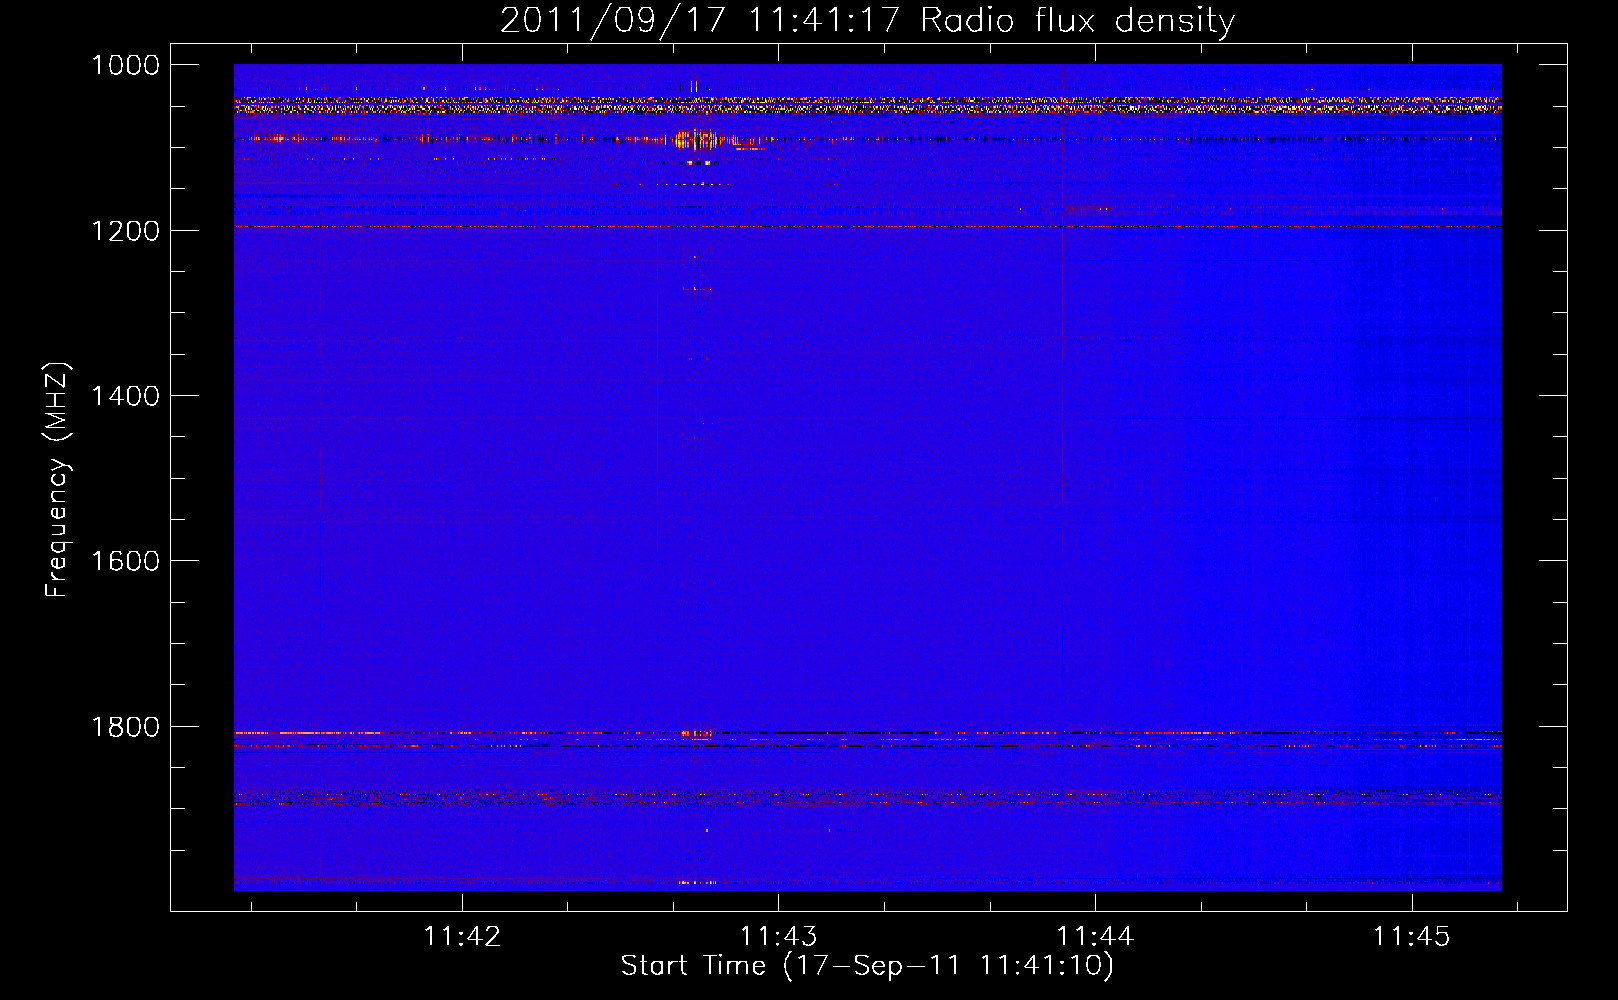
Task: Click the 1200 frequency tick label
Action: tap(125, 231)
